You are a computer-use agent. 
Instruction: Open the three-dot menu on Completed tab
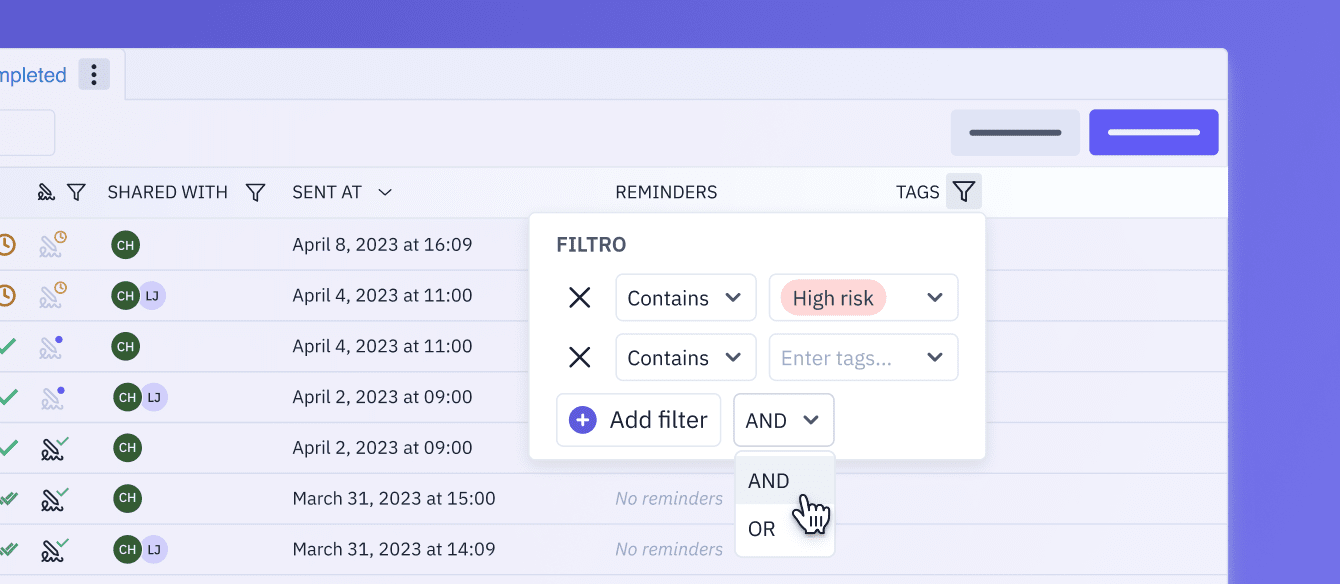point(94,74)
